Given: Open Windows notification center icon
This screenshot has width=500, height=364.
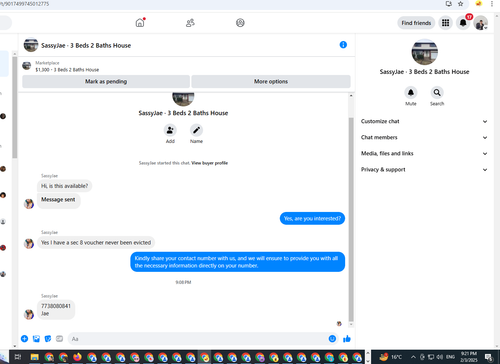Looking at the screenshot, I should pyautogui.click(x=489, y=357).
